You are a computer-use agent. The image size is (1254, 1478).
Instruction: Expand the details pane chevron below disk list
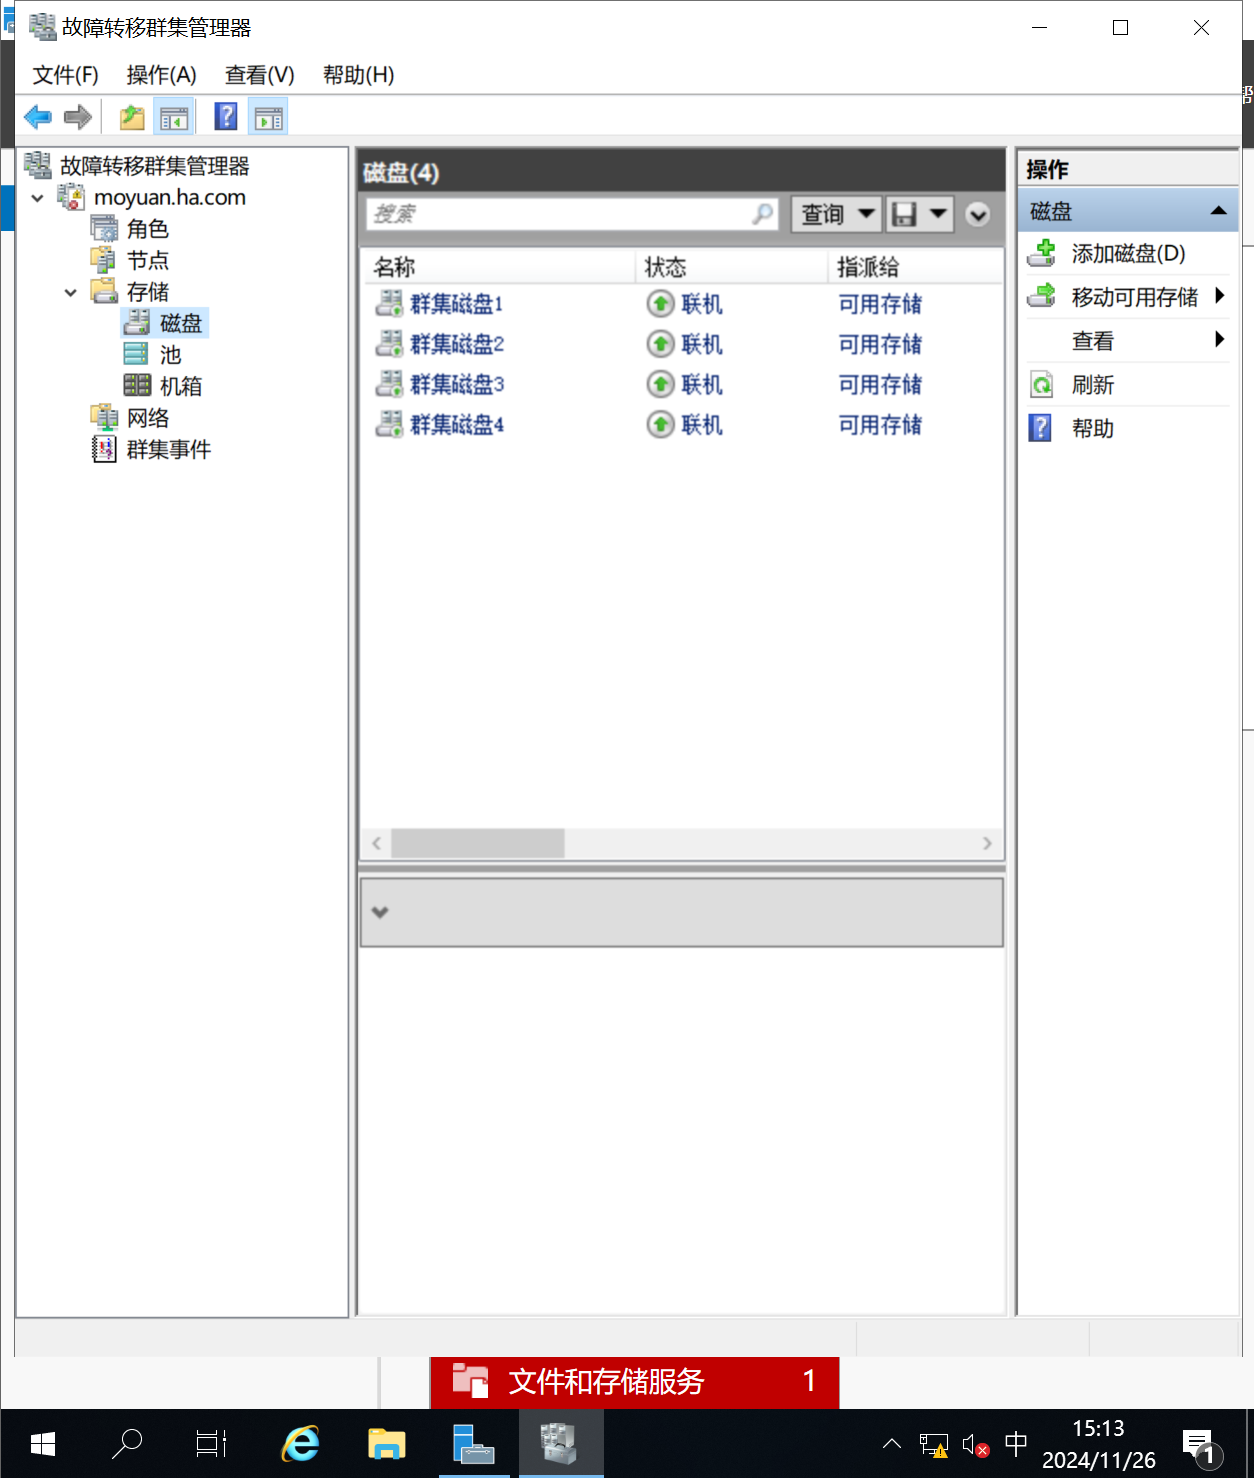point(380,912)
